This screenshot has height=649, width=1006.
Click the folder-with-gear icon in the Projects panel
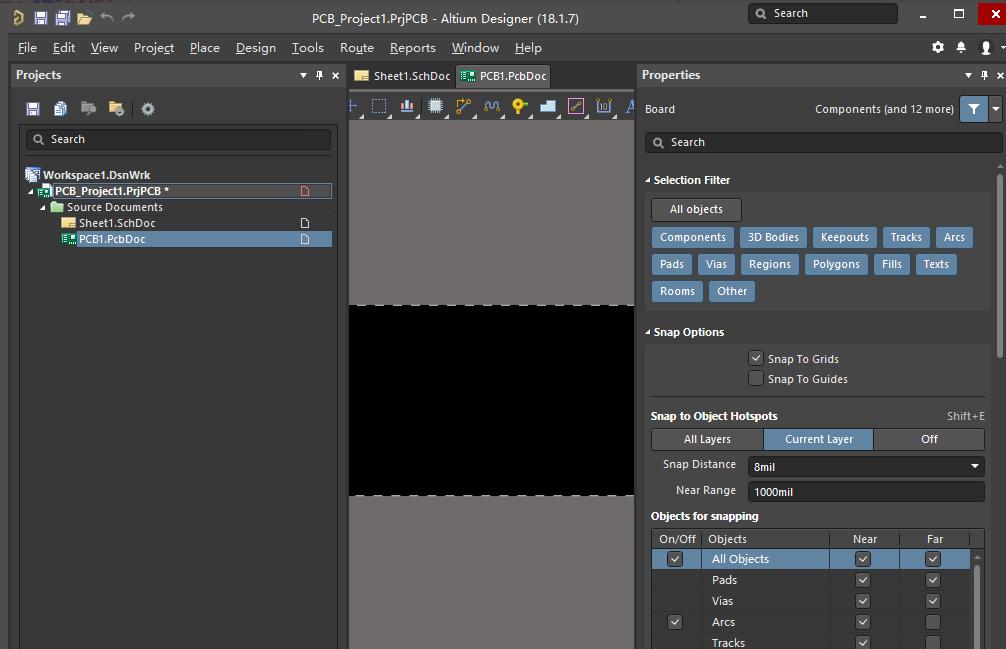point(116,108)
